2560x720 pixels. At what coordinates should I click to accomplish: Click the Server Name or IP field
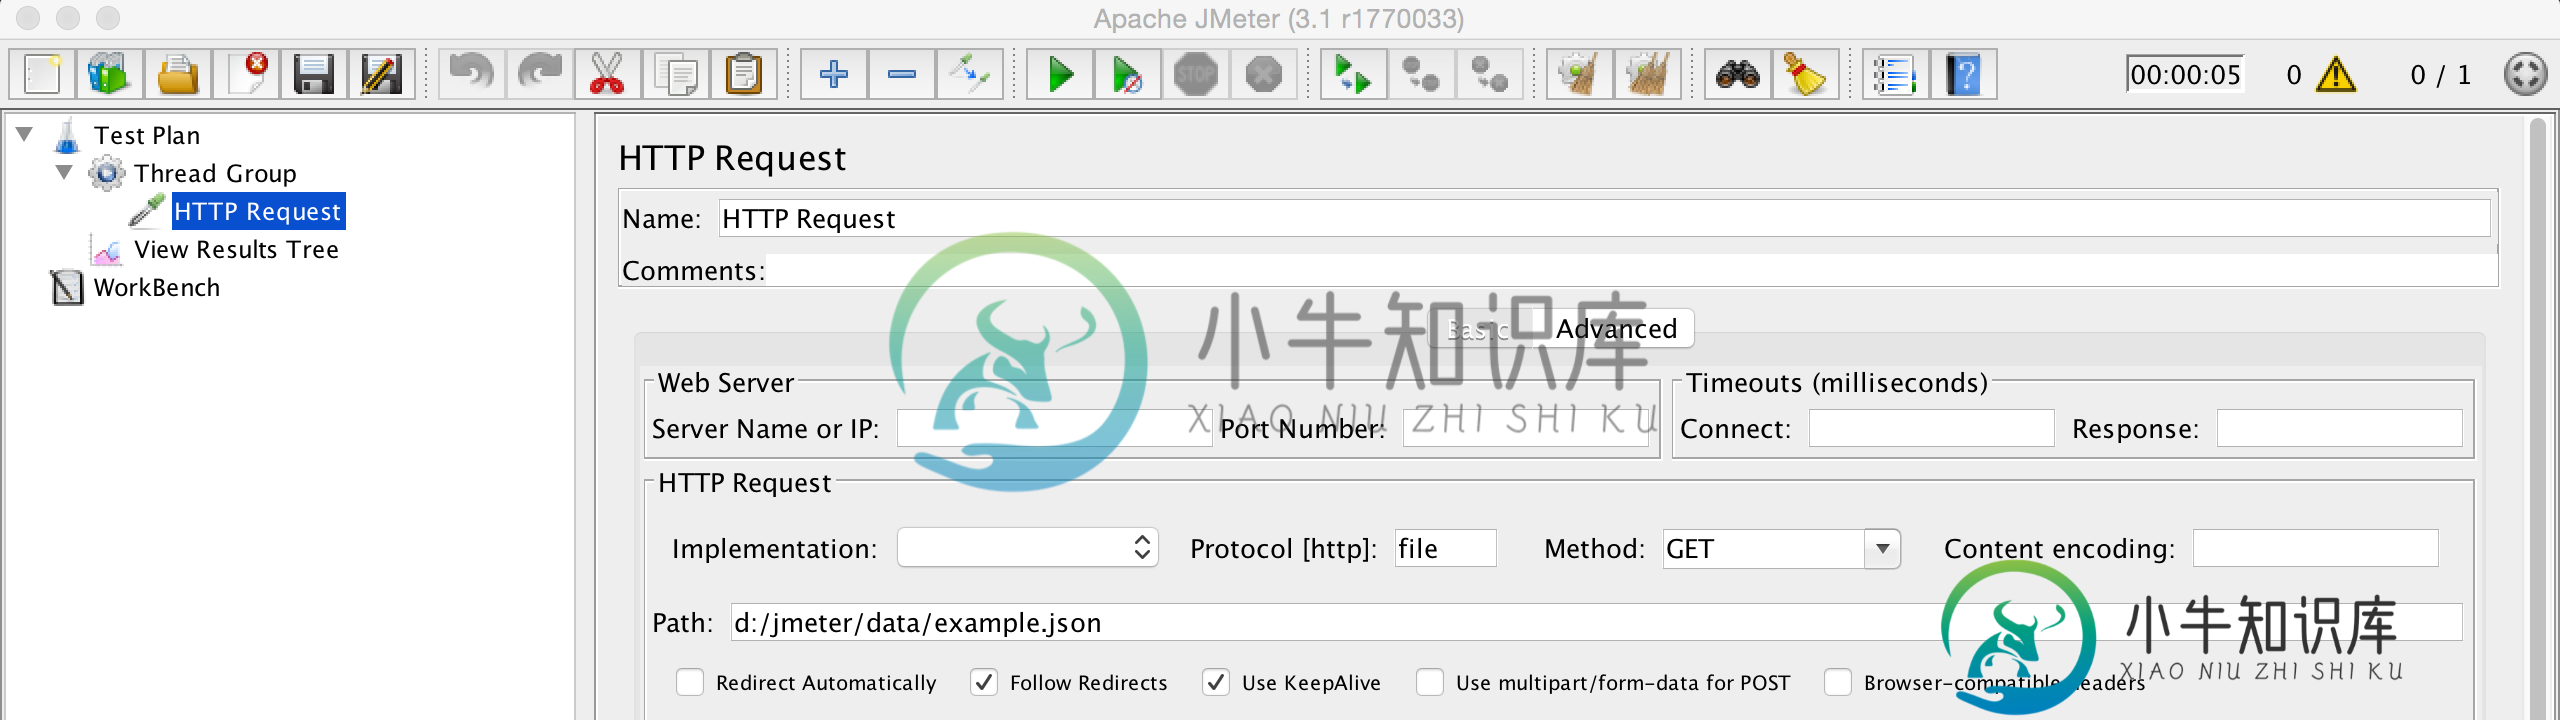click(1054, 428)
